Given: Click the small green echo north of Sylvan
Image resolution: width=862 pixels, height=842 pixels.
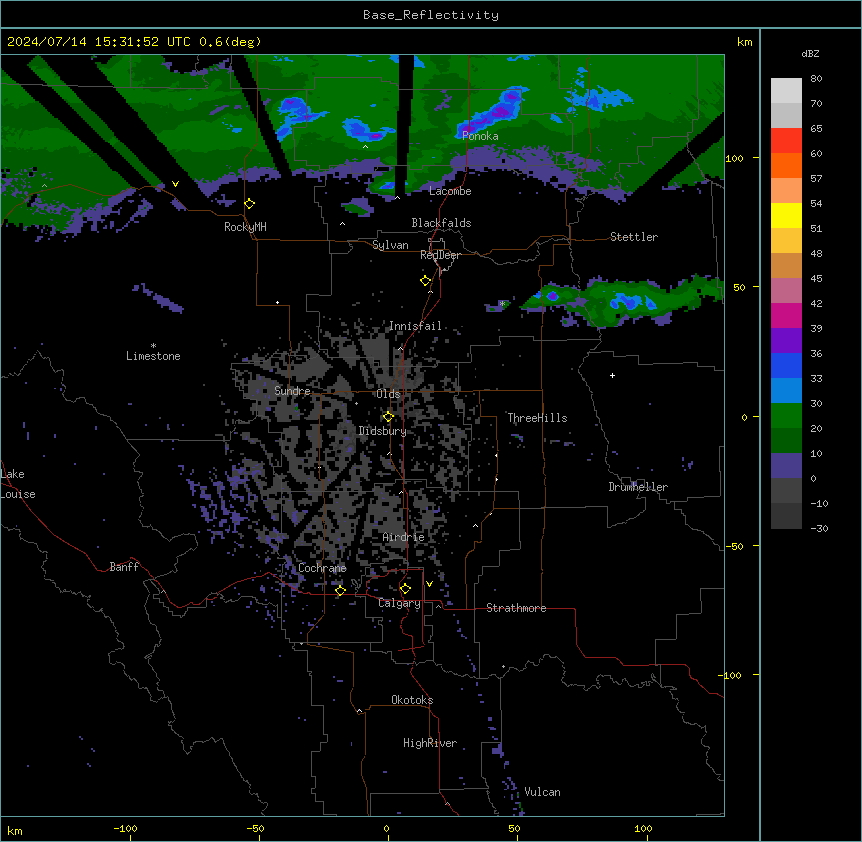Looking at the screenshot, I should click(x=357, y=208).
